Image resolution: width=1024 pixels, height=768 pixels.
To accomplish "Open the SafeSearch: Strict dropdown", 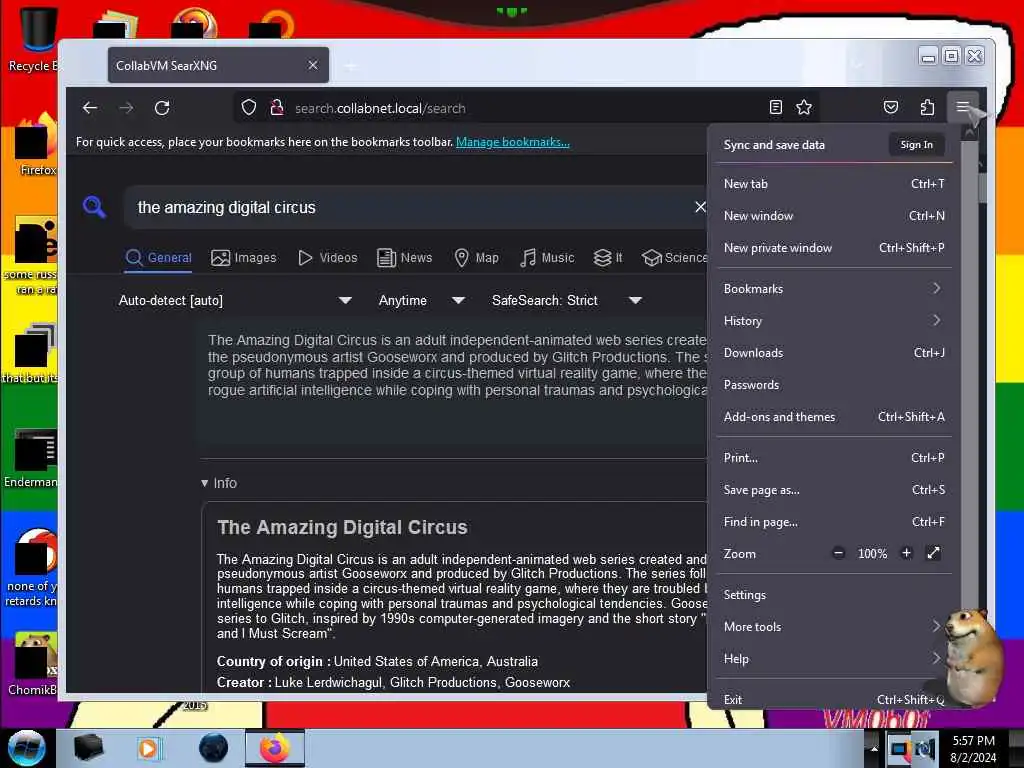I will (567, 300).
